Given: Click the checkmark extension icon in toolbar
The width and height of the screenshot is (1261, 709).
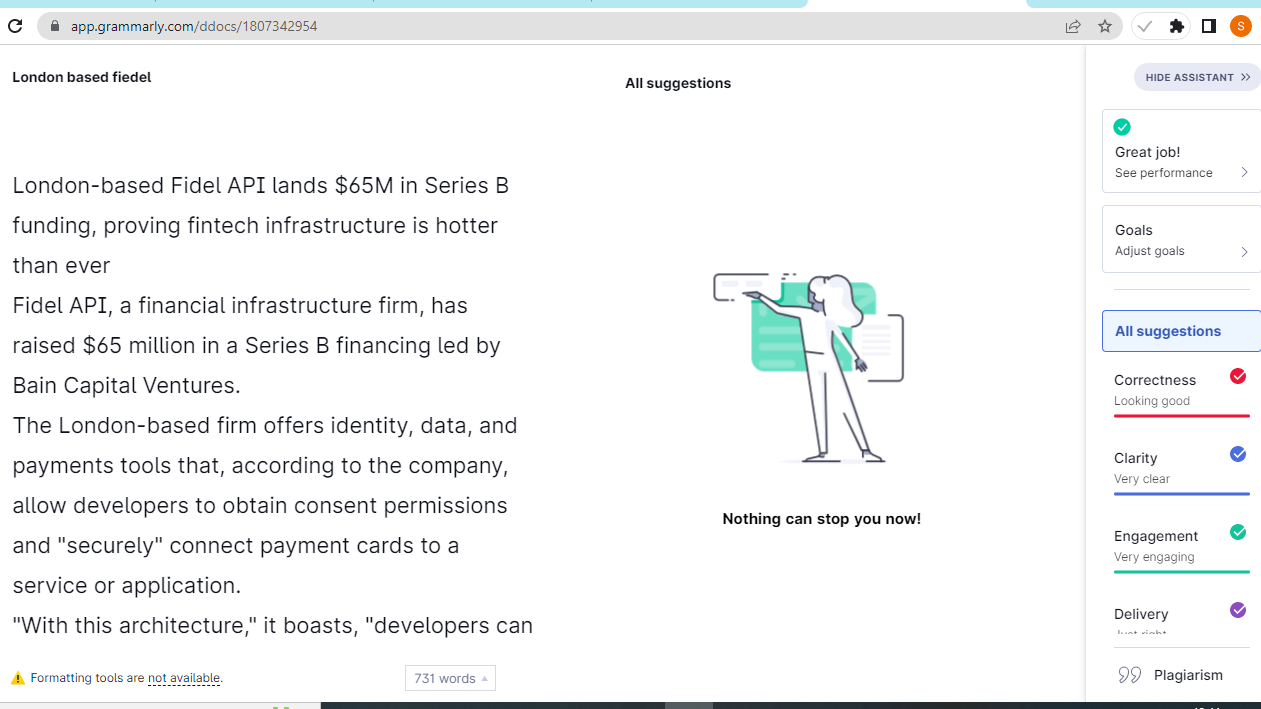Looking at the screenshot, I should coord(1145,26).
